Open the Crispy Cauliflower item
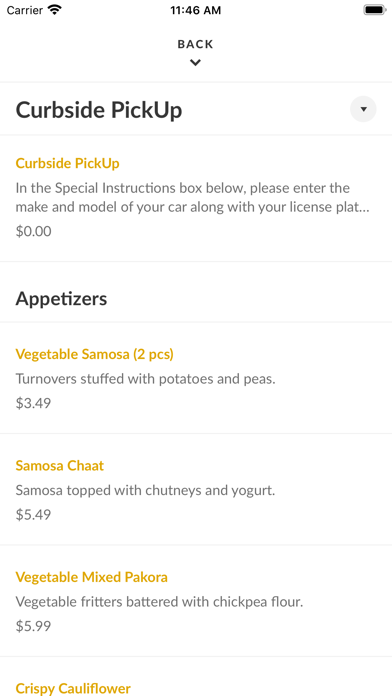The width and height of the screenshot is (392, 696). (73, 688)
